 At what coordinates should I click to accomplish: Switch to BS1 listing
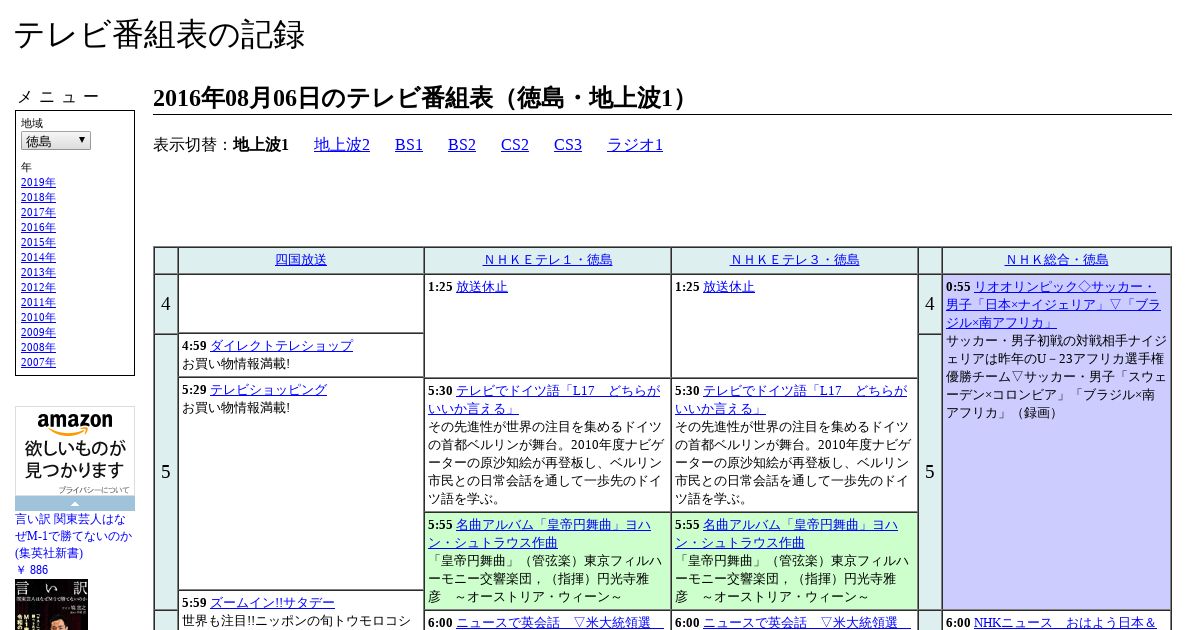coord(409,145)
